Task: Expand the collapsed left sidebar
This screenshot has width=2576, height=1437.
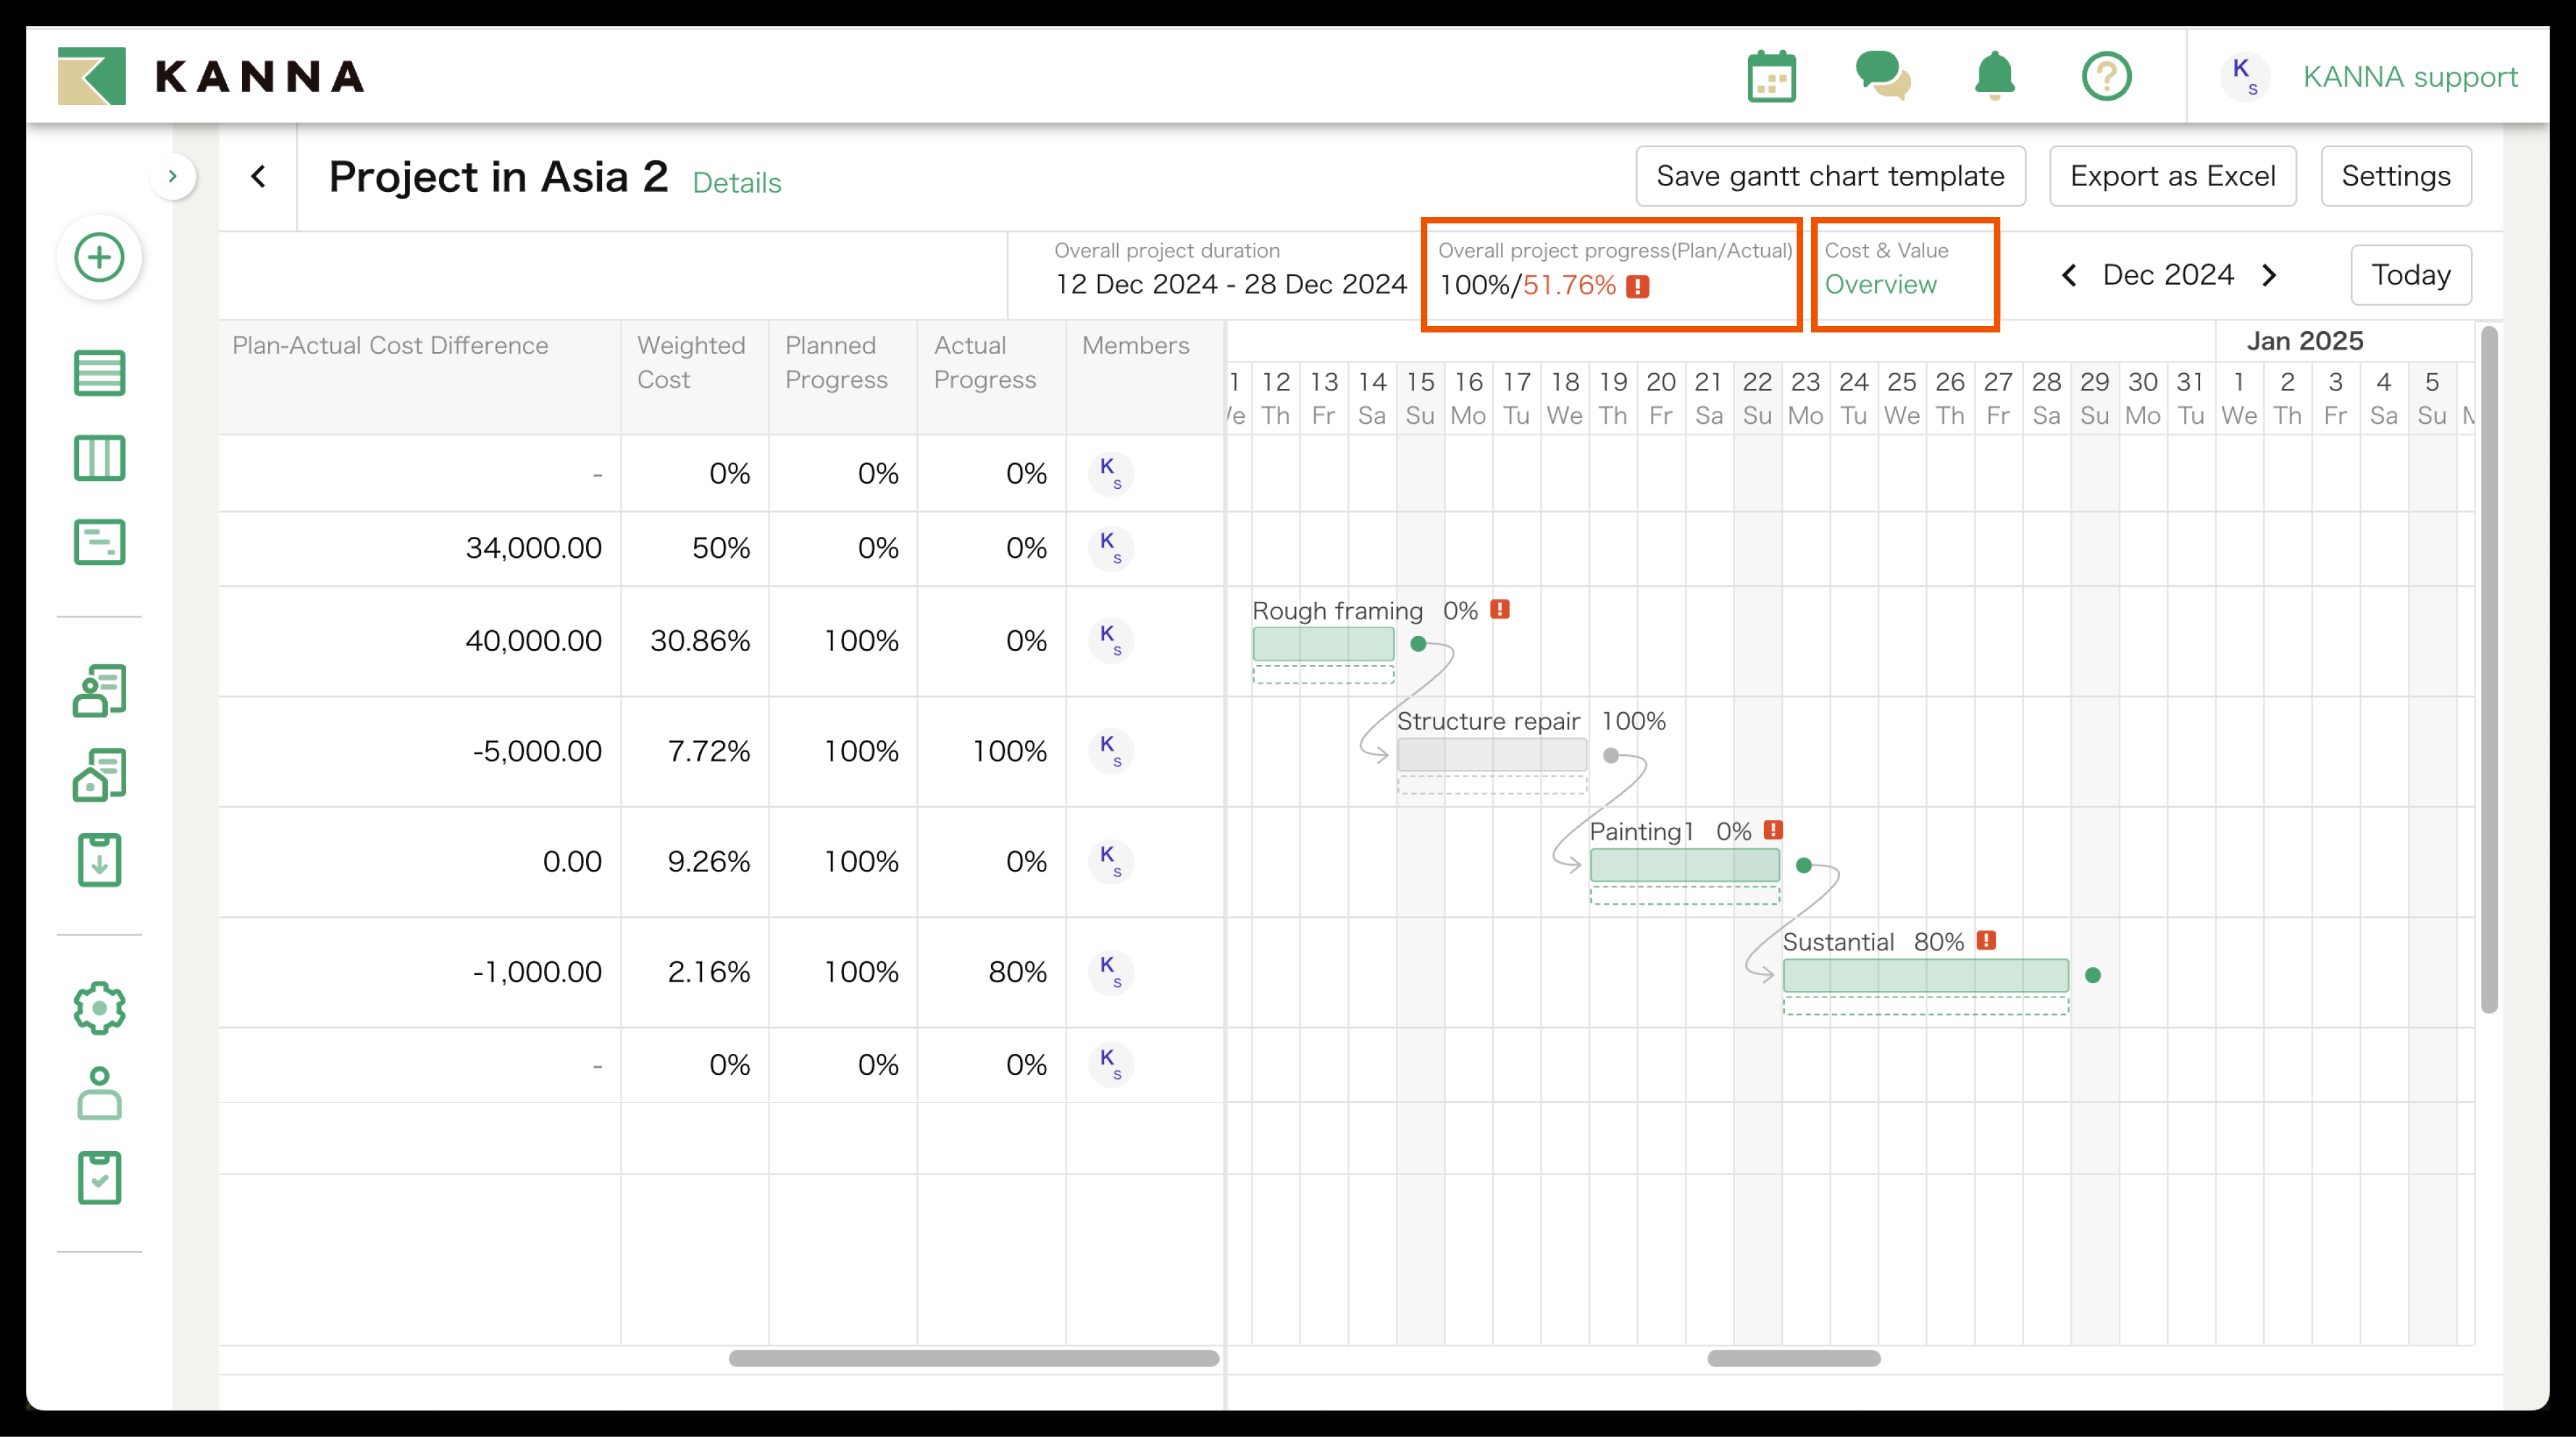Action: (x=172, y=177)
